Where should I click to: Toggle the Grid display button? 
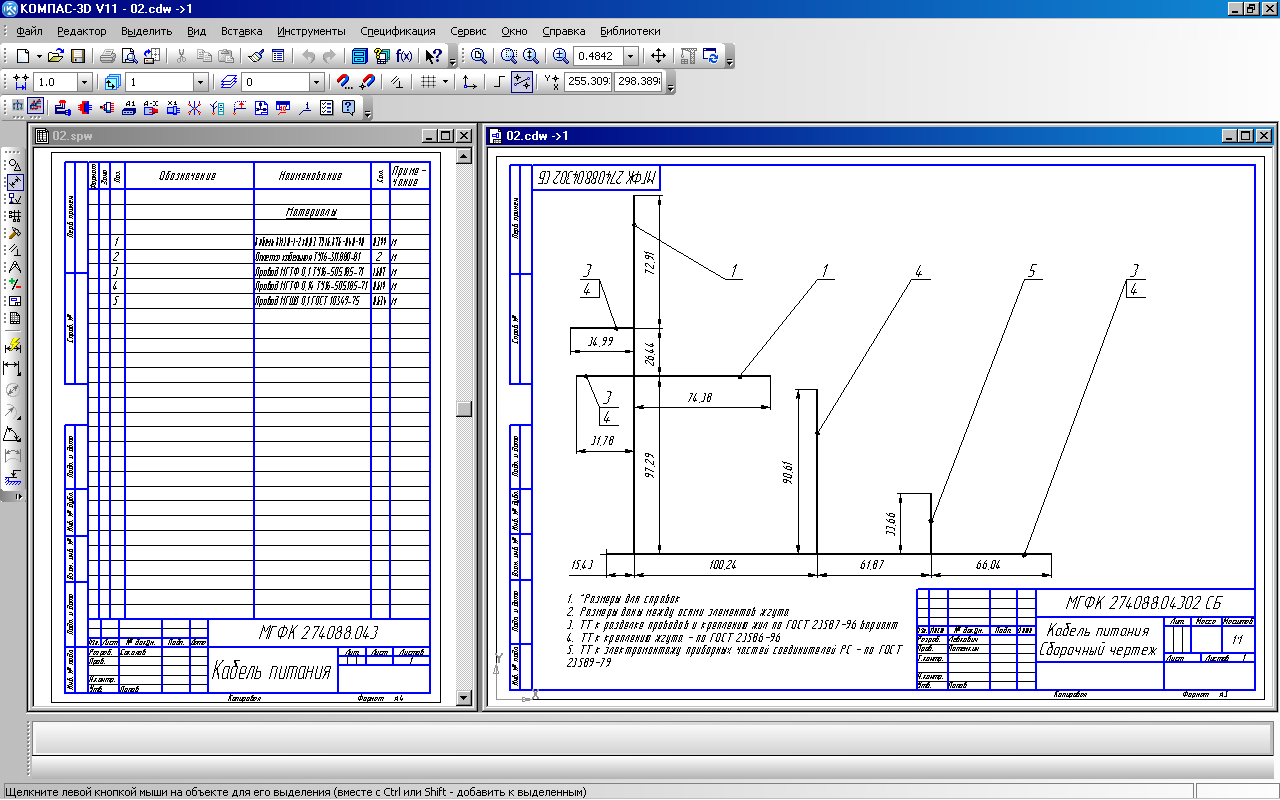(x=429, y=82)
